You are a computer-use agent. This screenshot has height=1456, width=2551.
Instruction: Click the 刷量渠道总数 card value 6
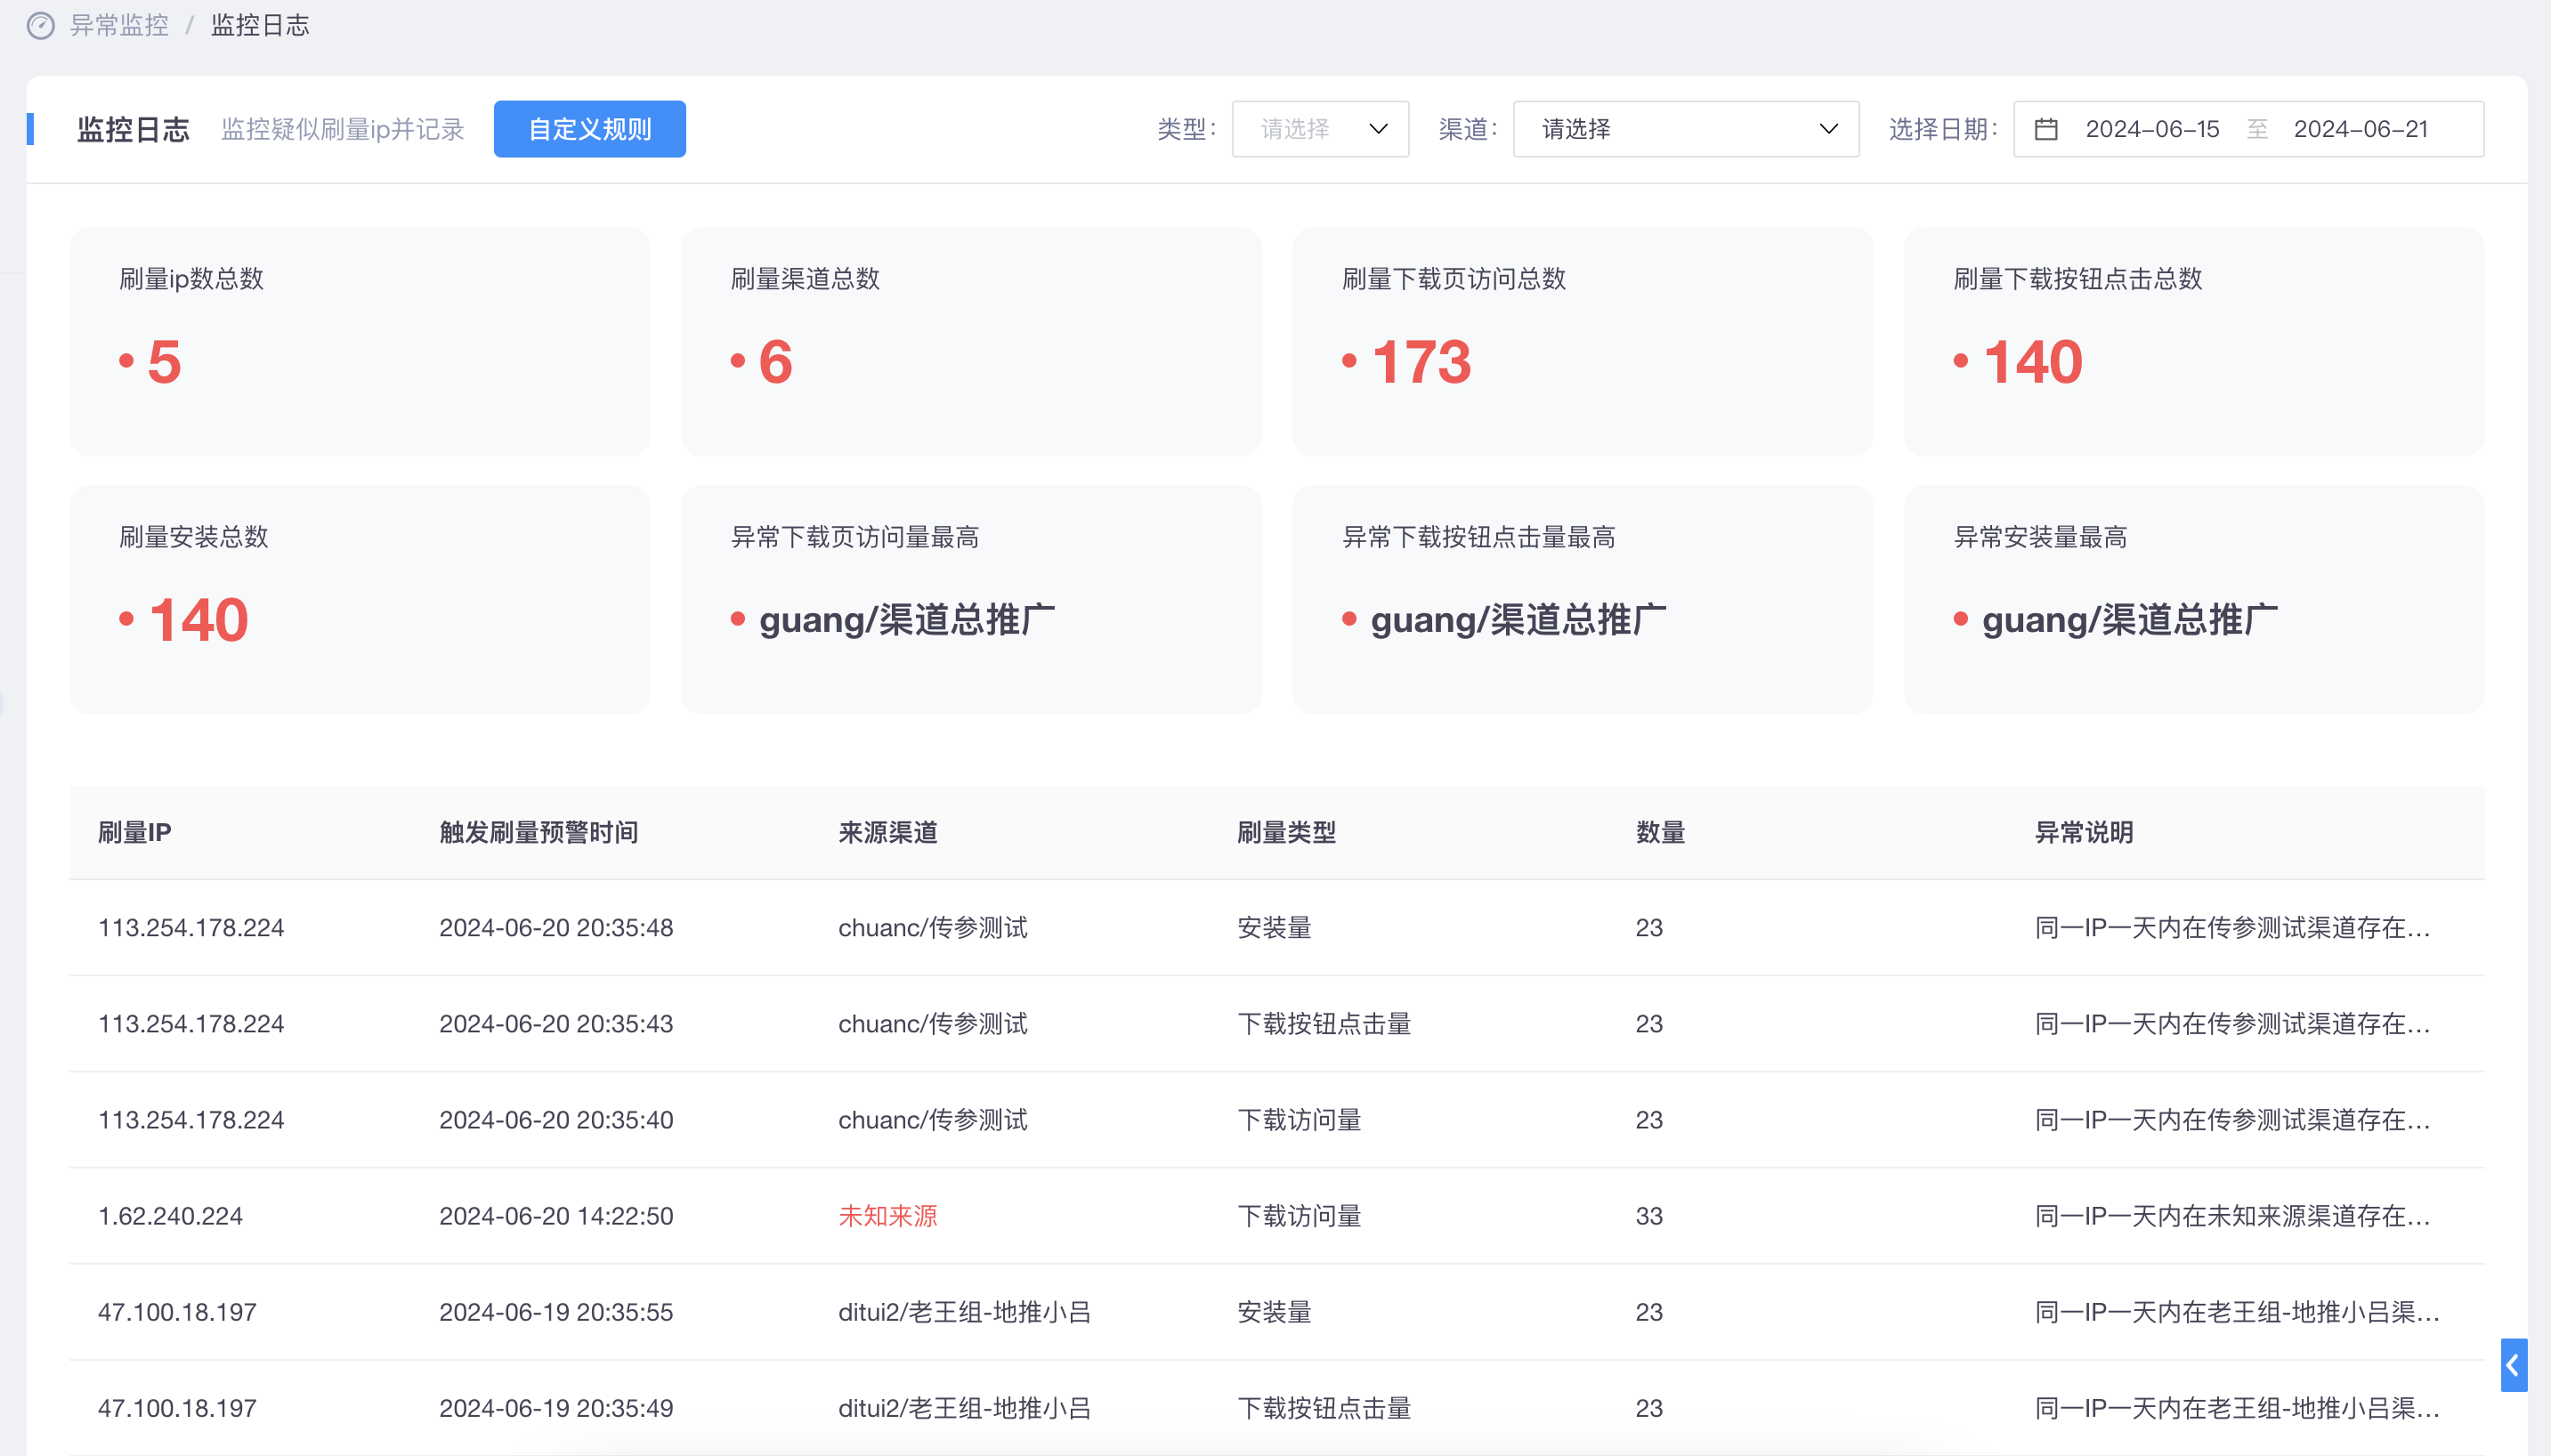[x=776, y=361]
